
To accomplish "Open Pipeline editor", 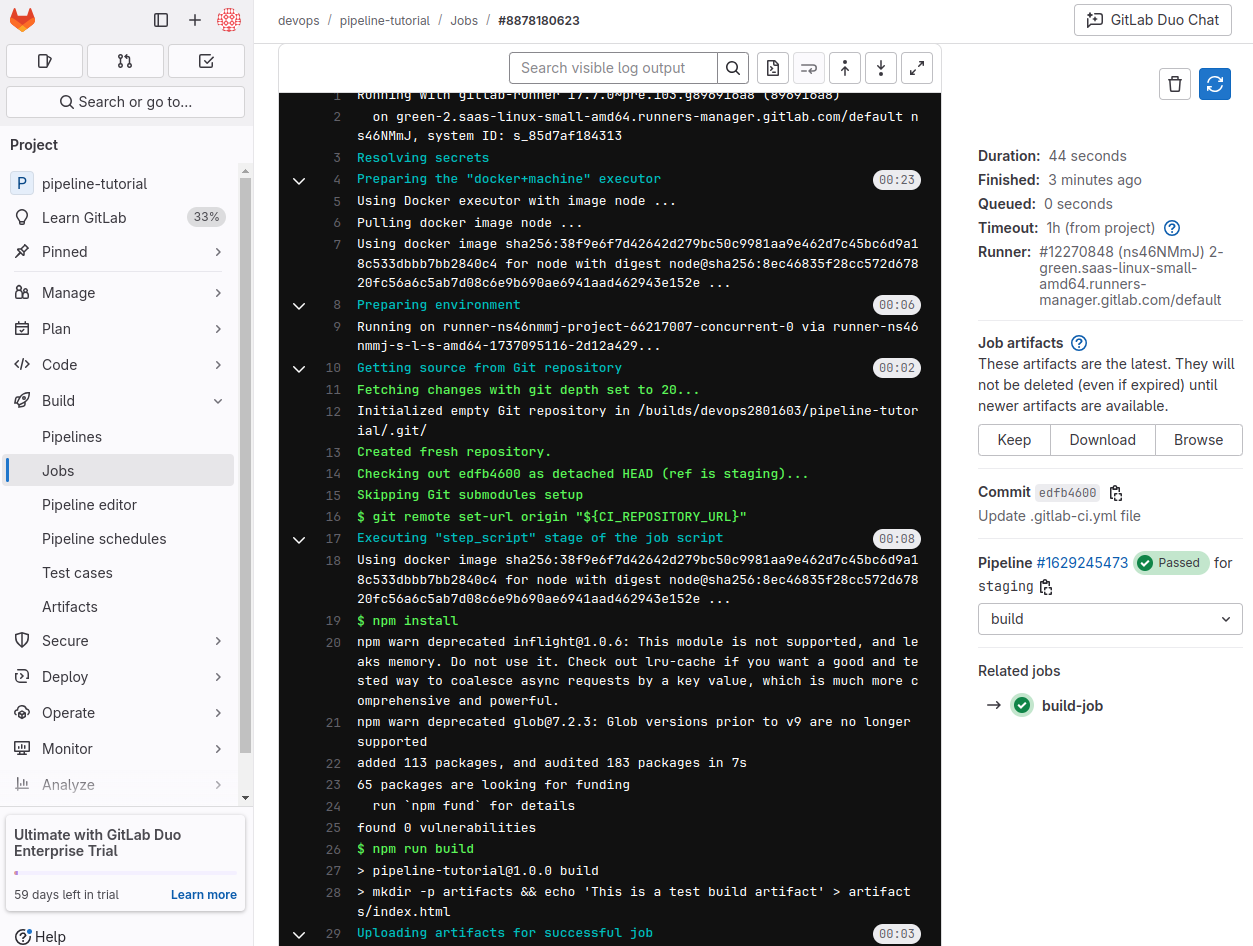I will [120, 505].
